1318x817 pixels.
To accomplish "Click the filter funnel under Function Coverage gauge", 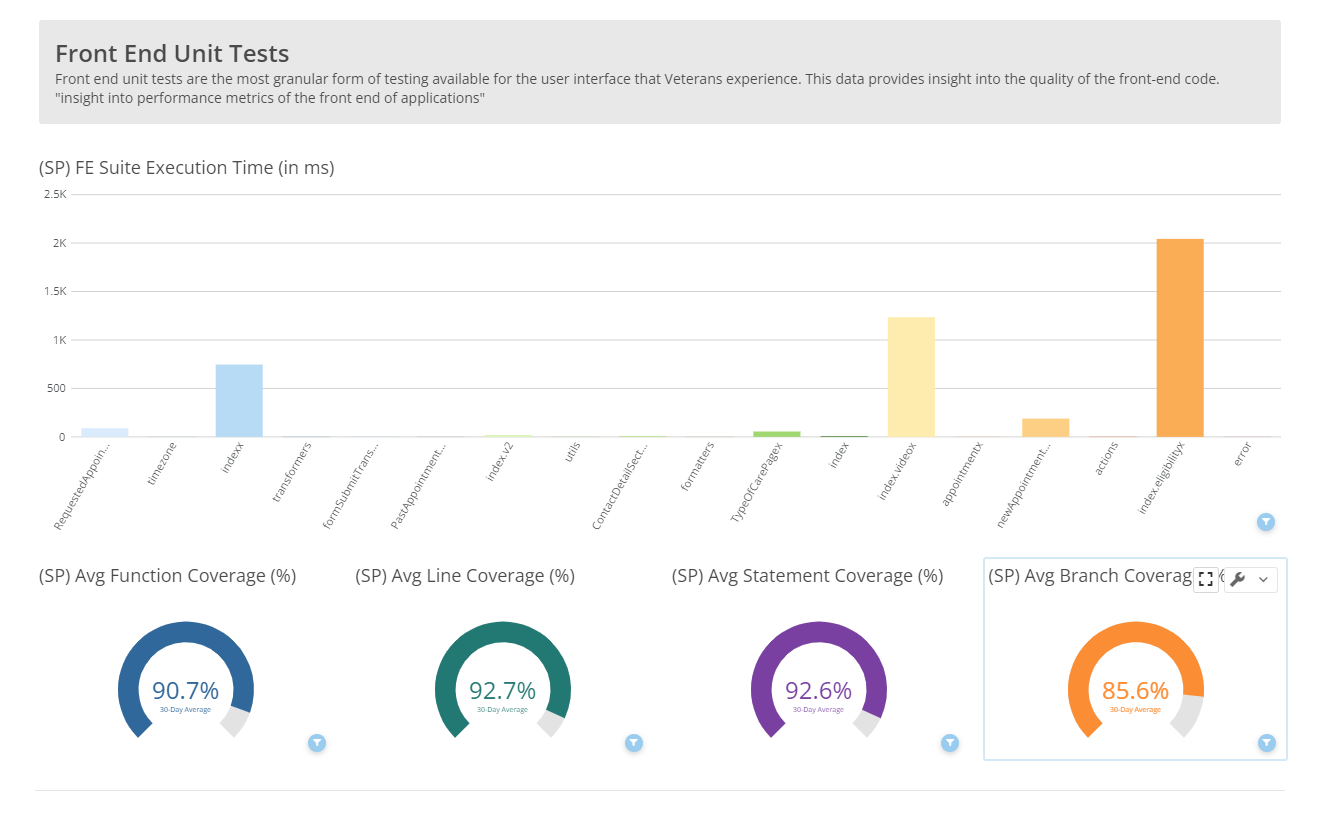I will tap(317, 743).
